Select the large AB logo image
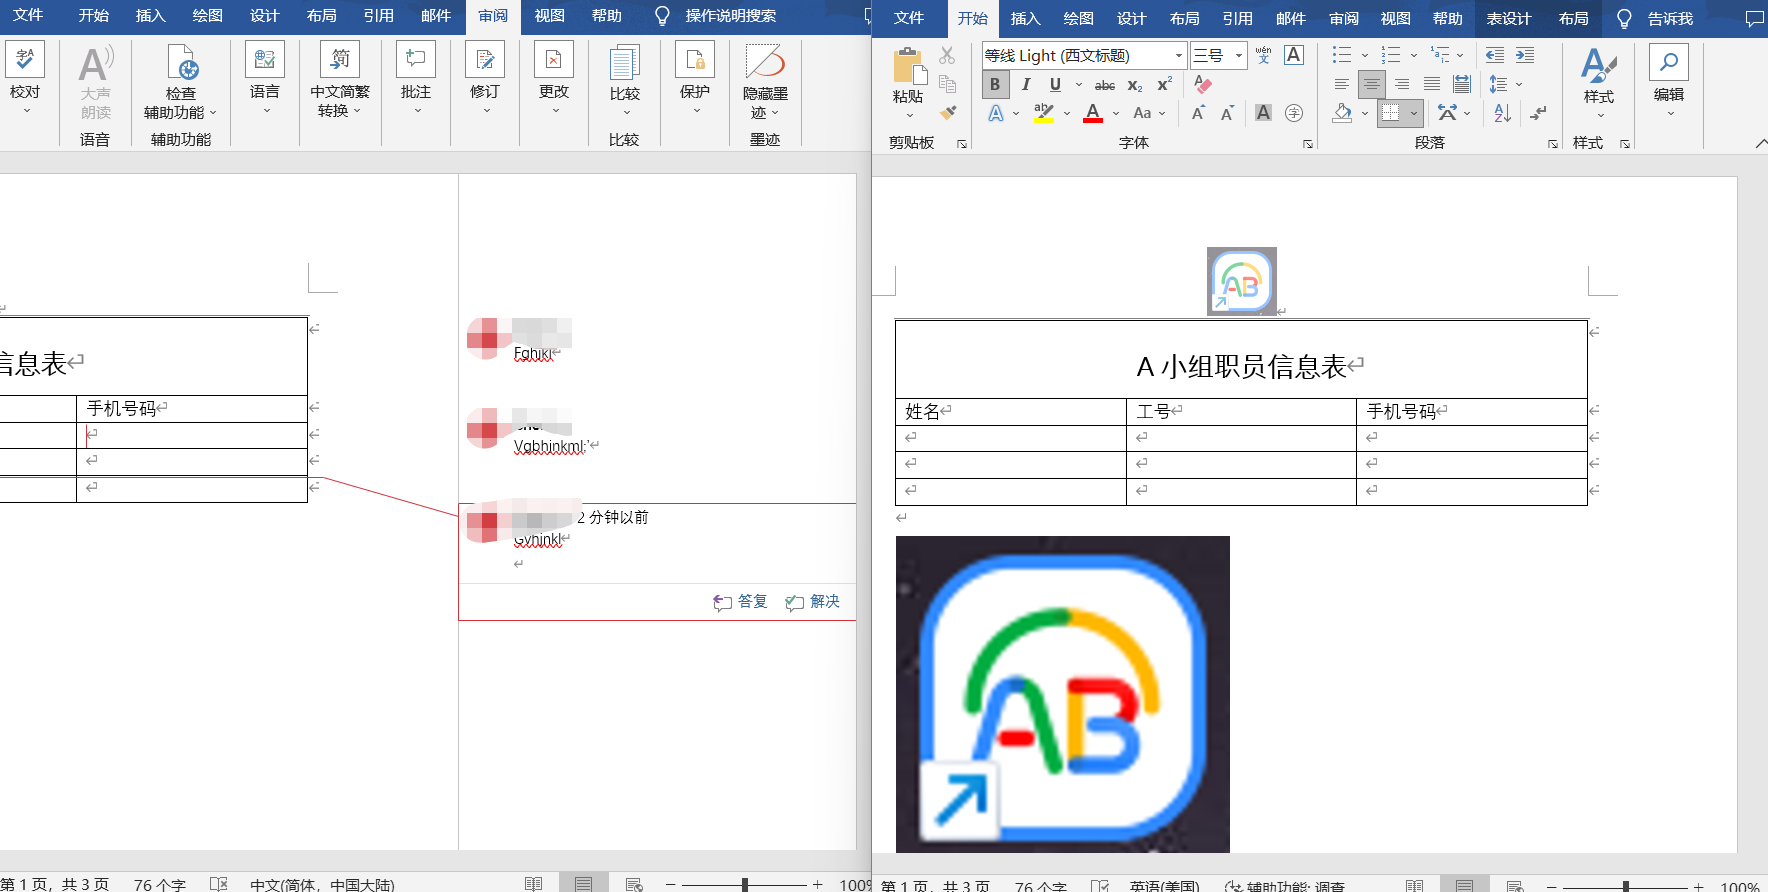 pos(1062,694)
